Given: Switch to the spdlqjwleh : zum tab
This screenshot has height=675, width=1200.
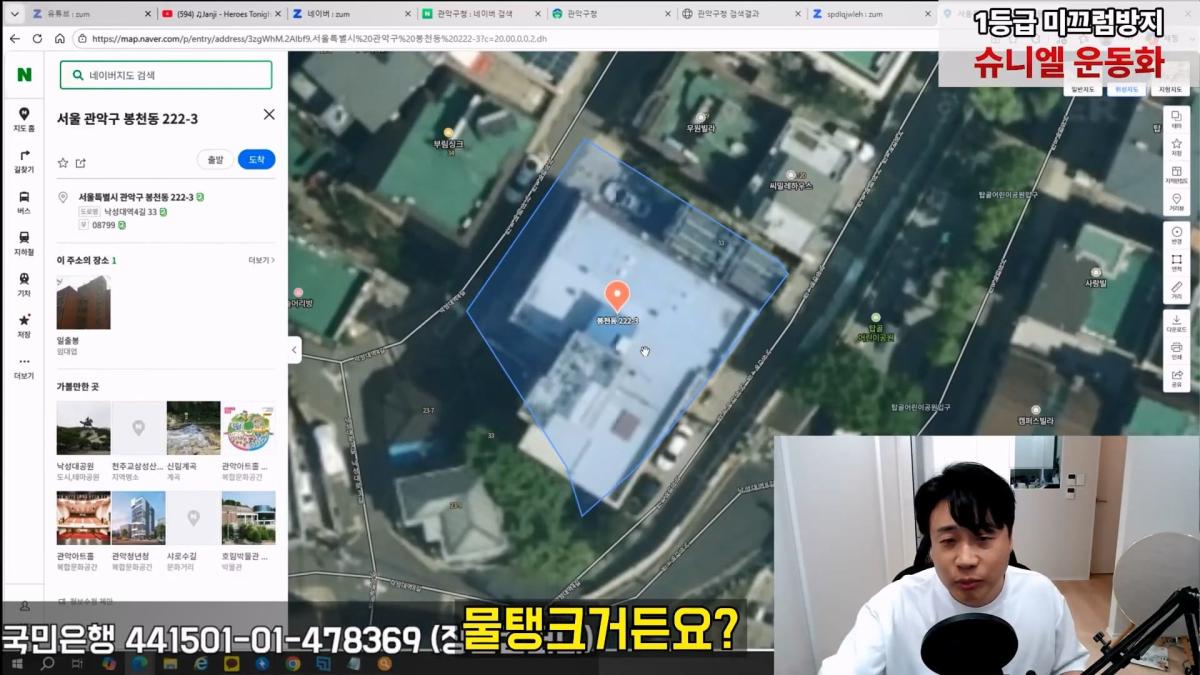Looking at the screenshot, I should [870, 14].
